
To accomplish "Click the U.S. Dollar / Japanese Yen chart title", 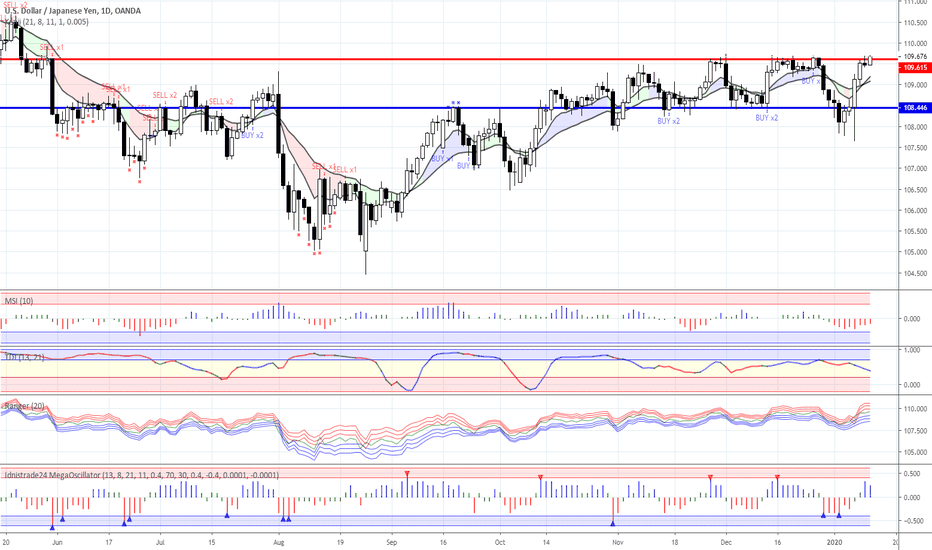I will pyautogui.click(x=60, y=11).
